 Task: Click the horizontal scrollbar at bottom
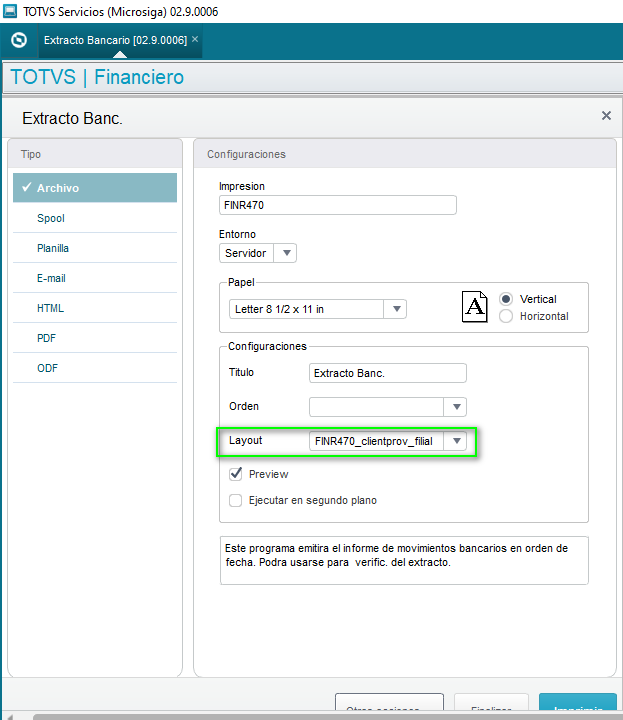pos(328,716)
